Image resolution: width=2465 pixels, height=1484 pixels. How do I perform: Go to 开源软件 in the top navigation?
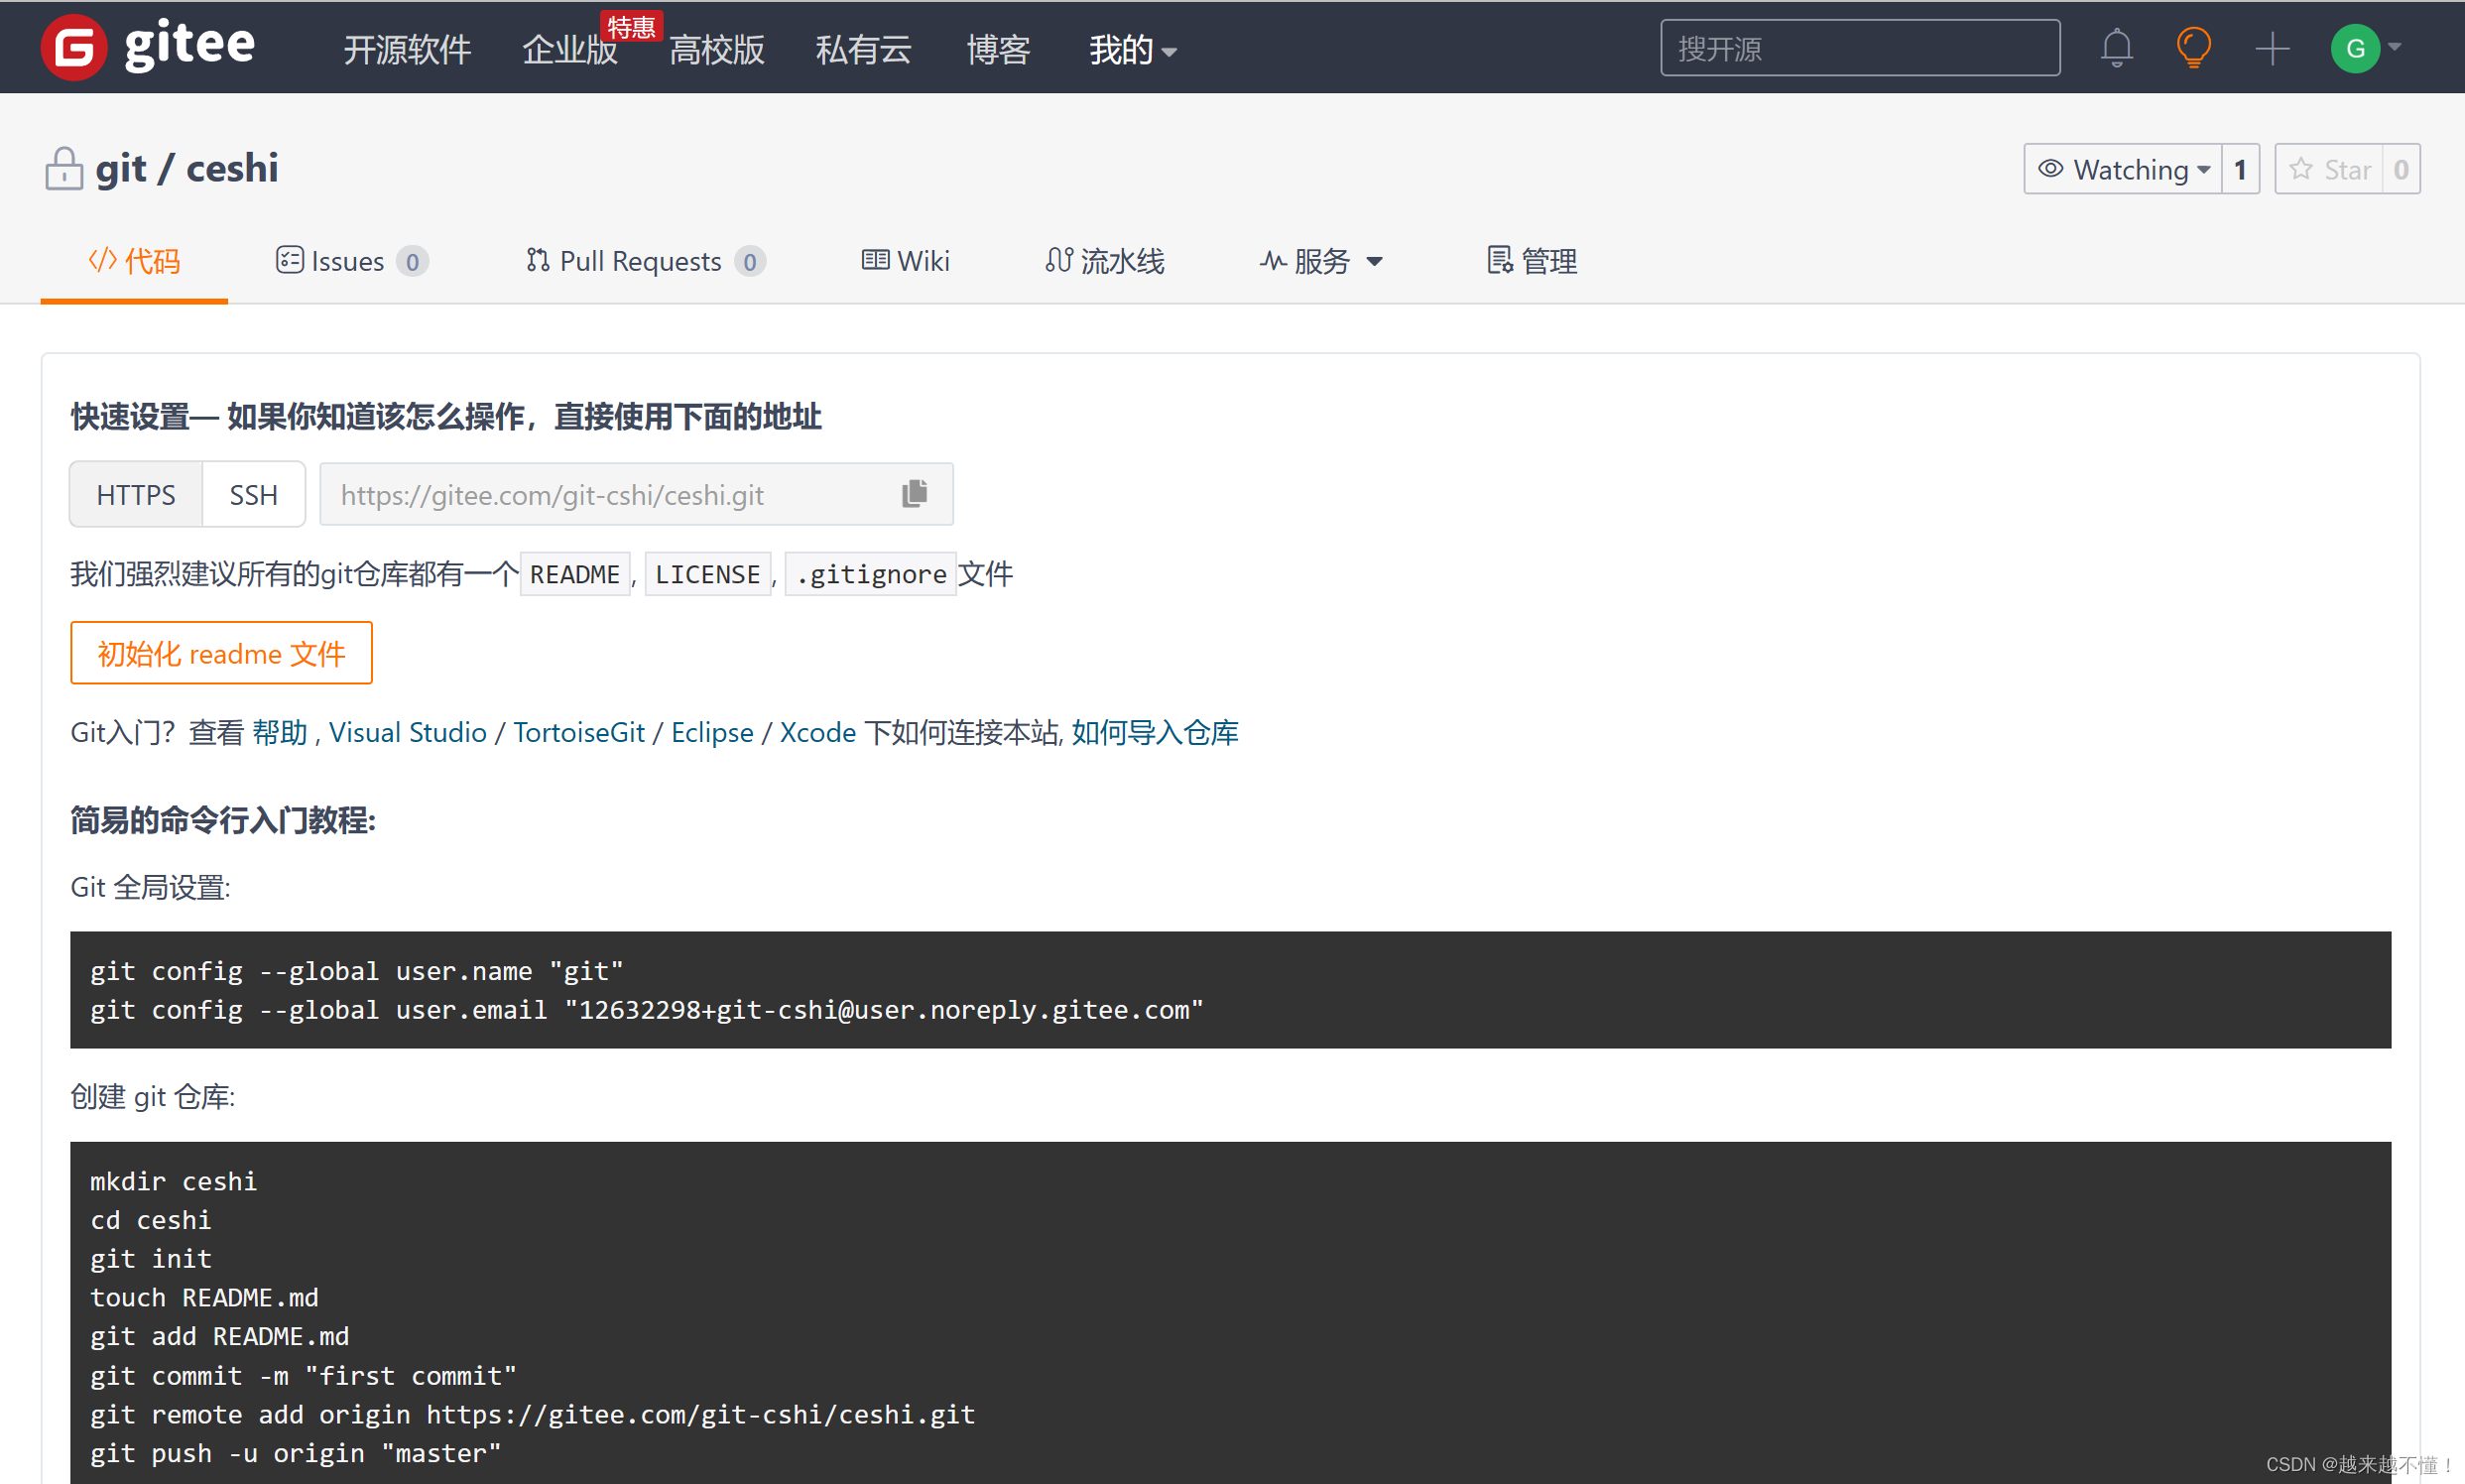click(407, 49)
